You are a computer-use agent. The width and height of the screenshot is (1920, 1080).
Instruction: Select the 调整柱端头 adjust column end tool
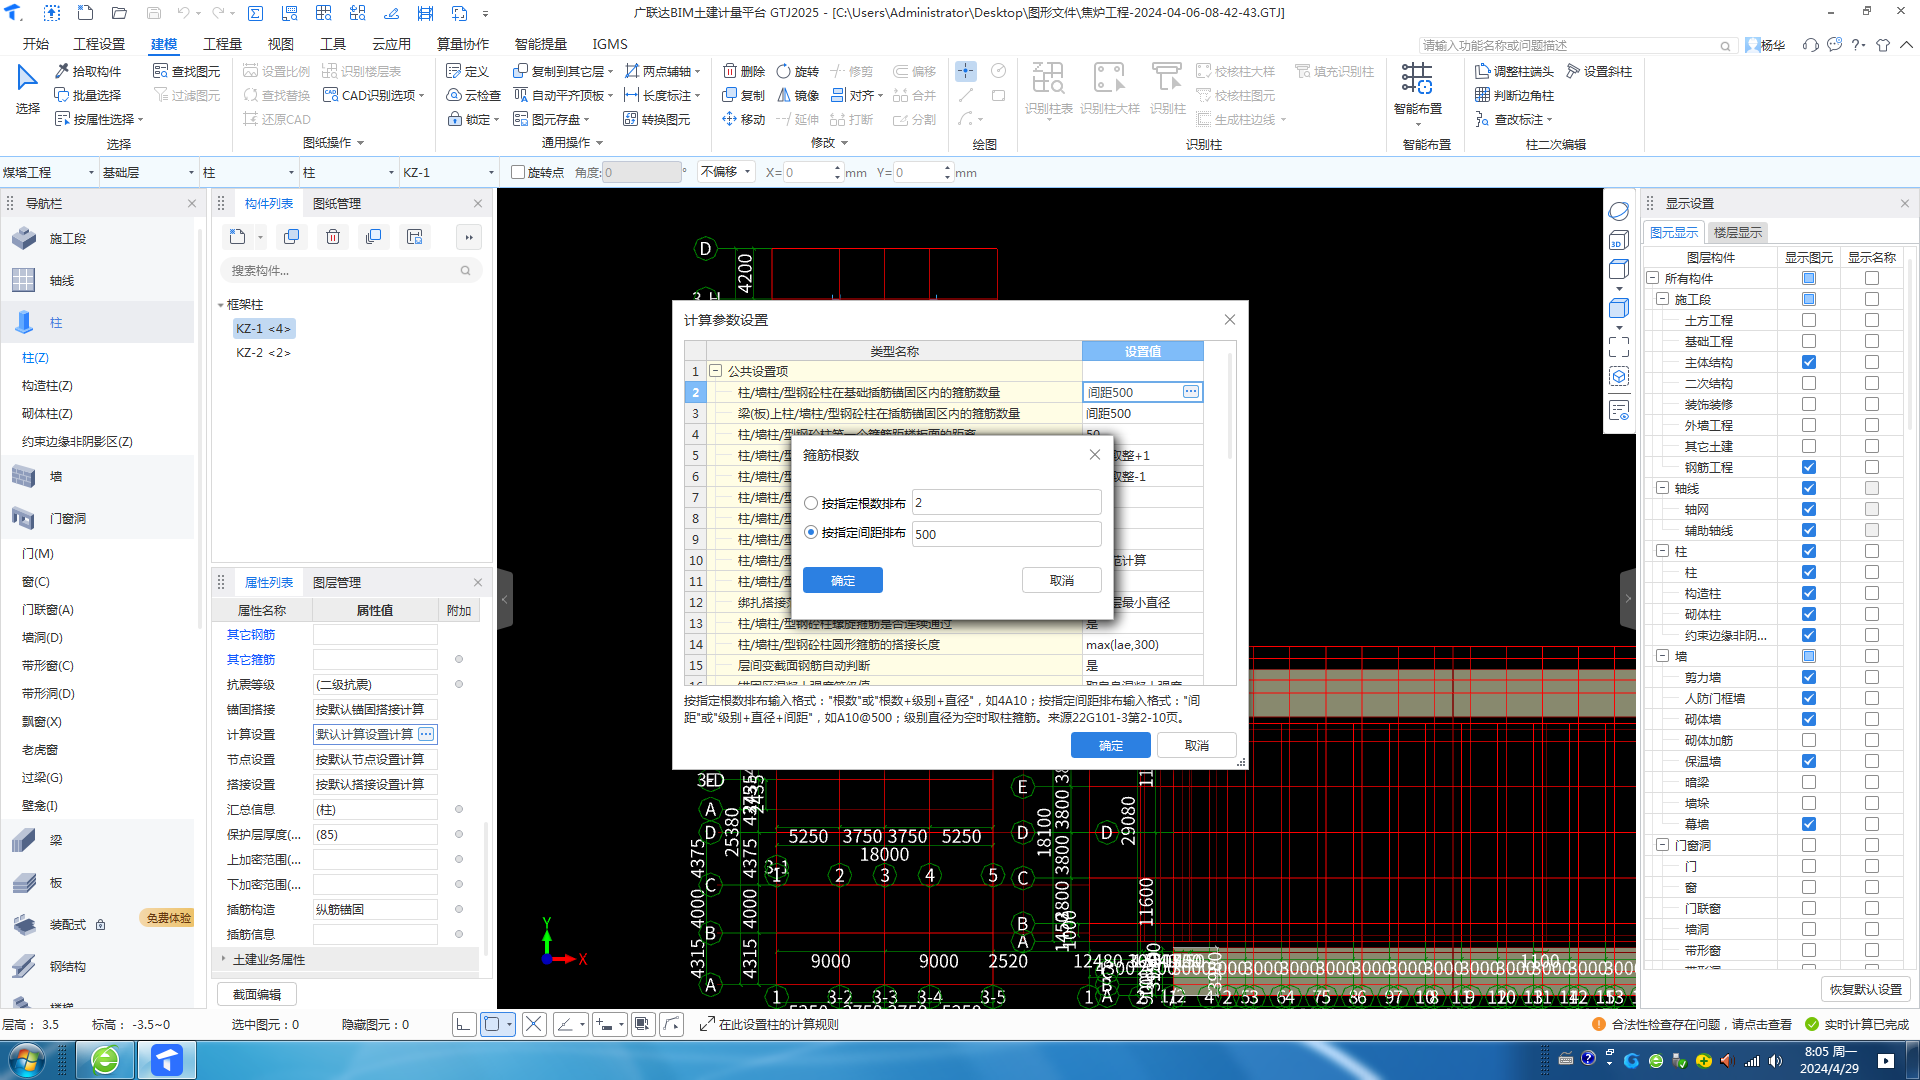click(1514, 71)
